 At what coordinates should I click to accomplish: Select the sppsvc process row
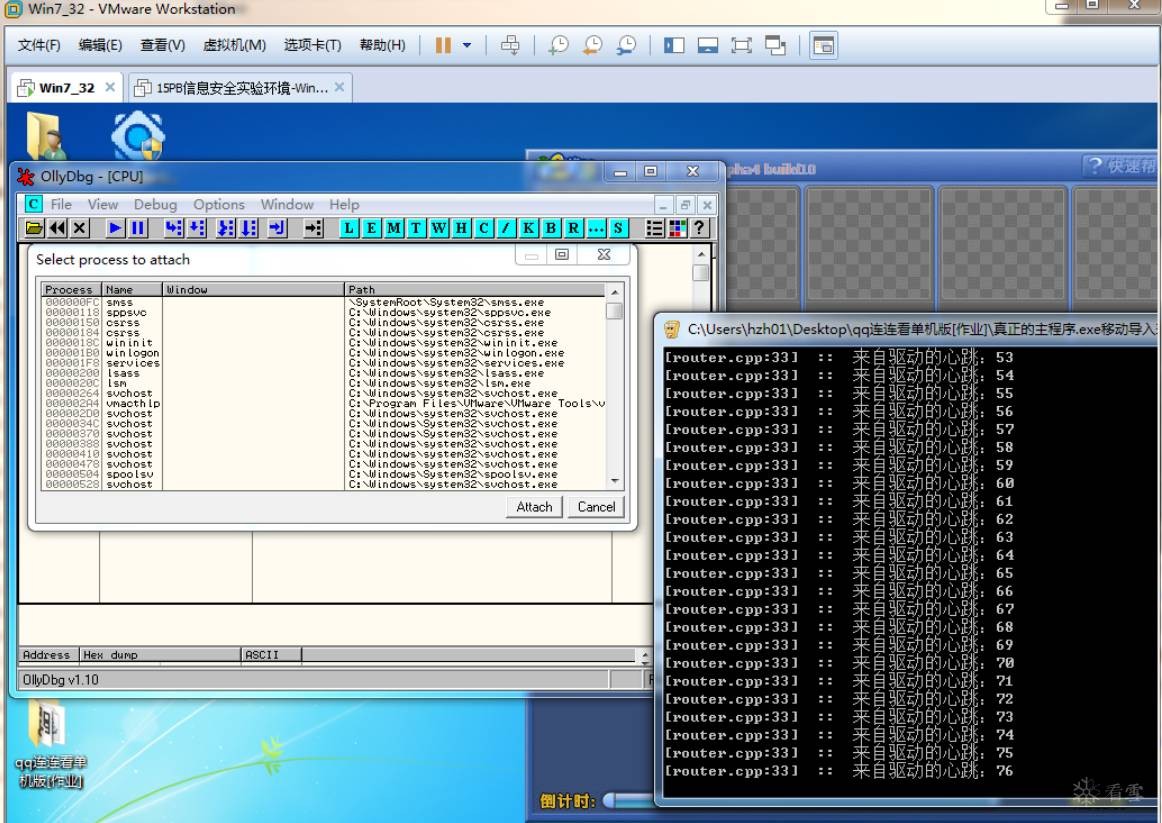(324, 313)
